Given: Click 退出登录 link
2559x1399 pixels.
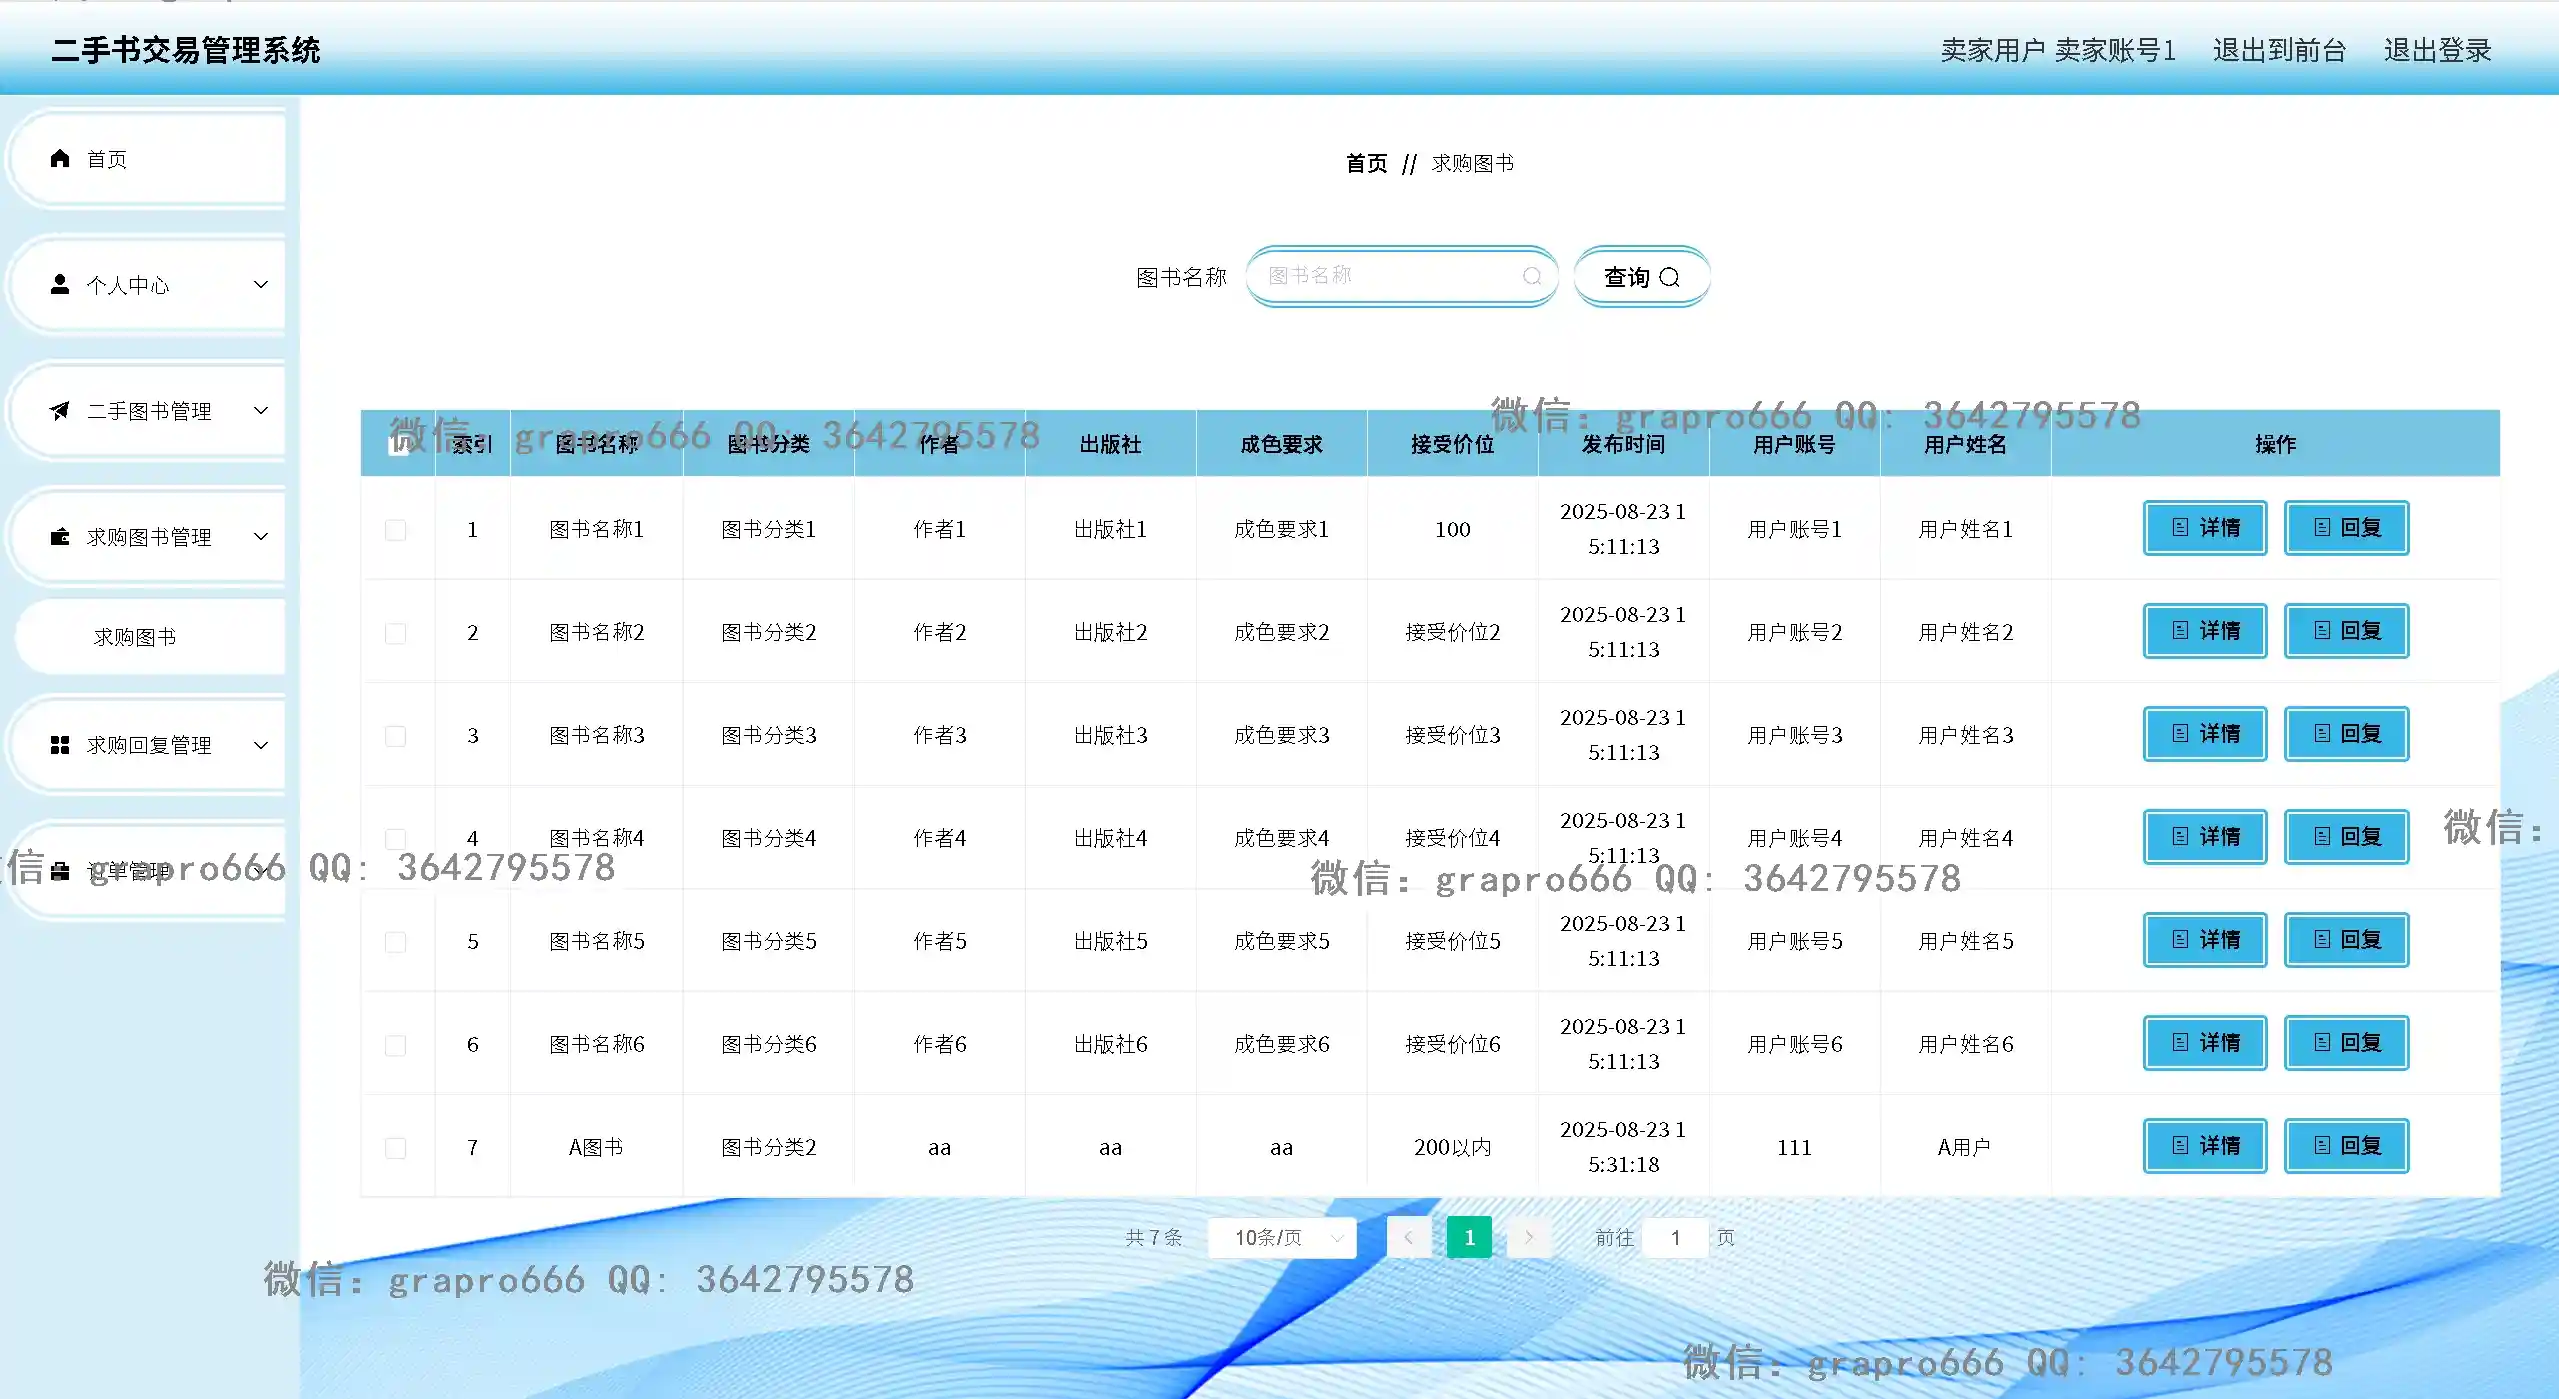Looking at the screenshot, I should (2436, 50).
